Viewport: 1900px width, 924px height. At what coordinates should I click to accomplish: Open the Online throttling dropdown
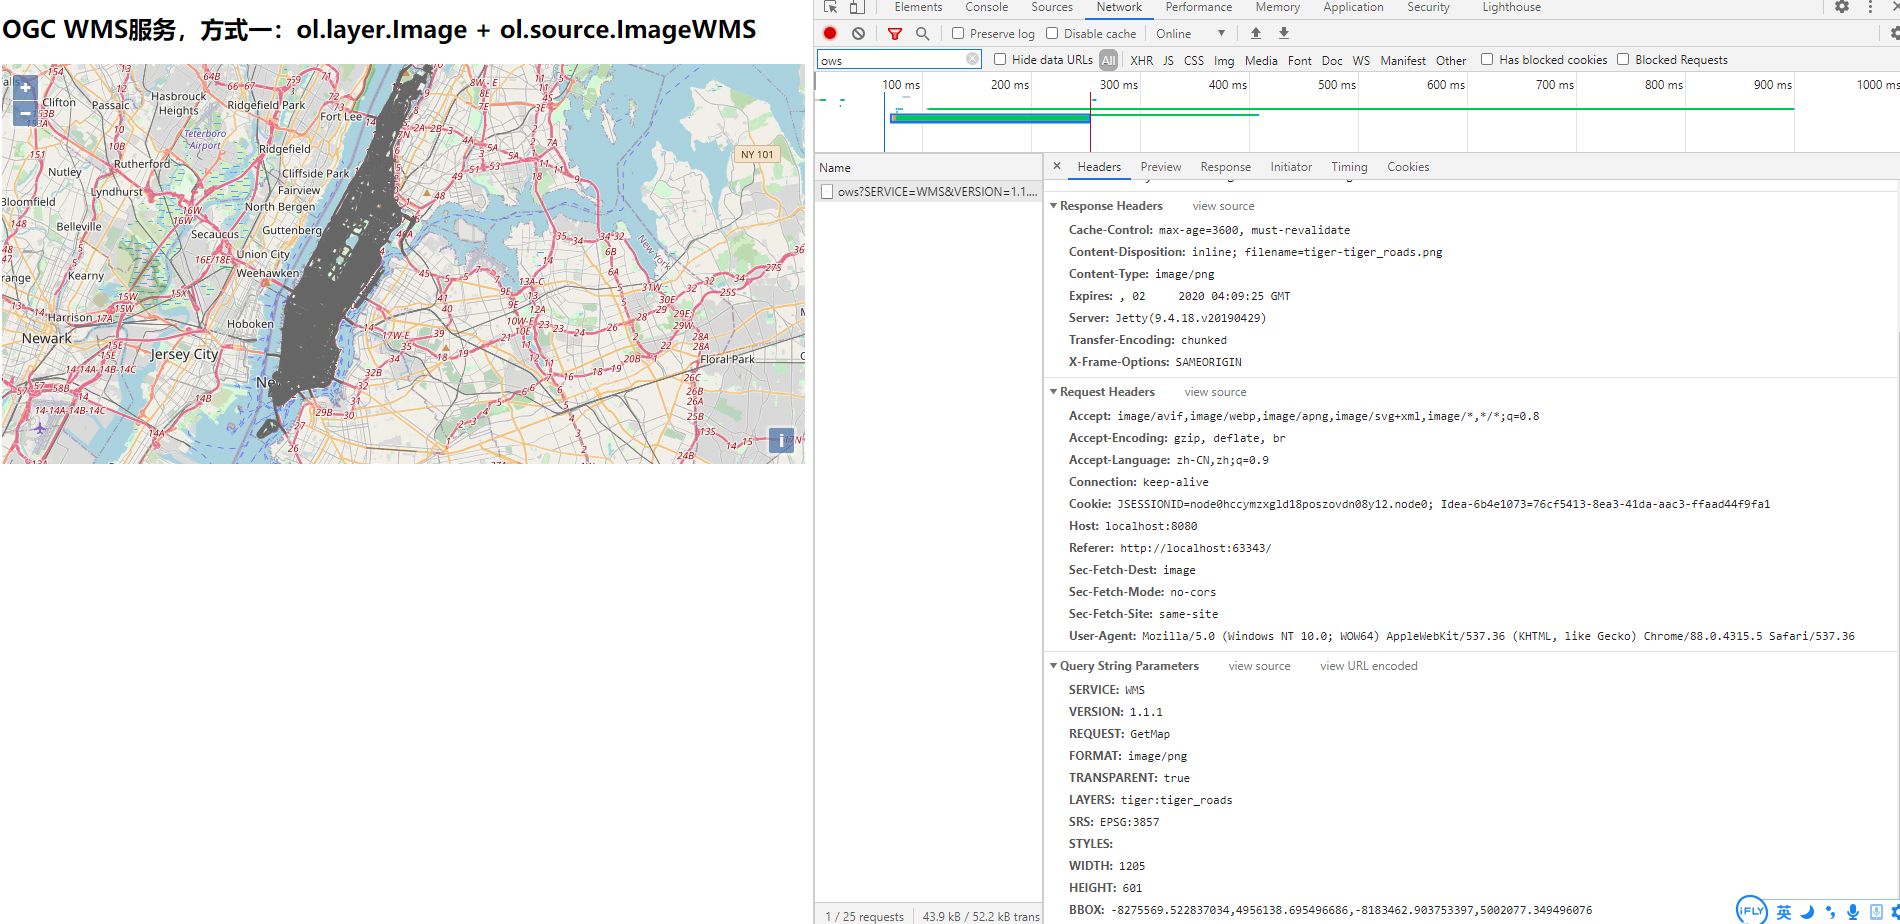pyautogui.click(x=1190, y=34)
